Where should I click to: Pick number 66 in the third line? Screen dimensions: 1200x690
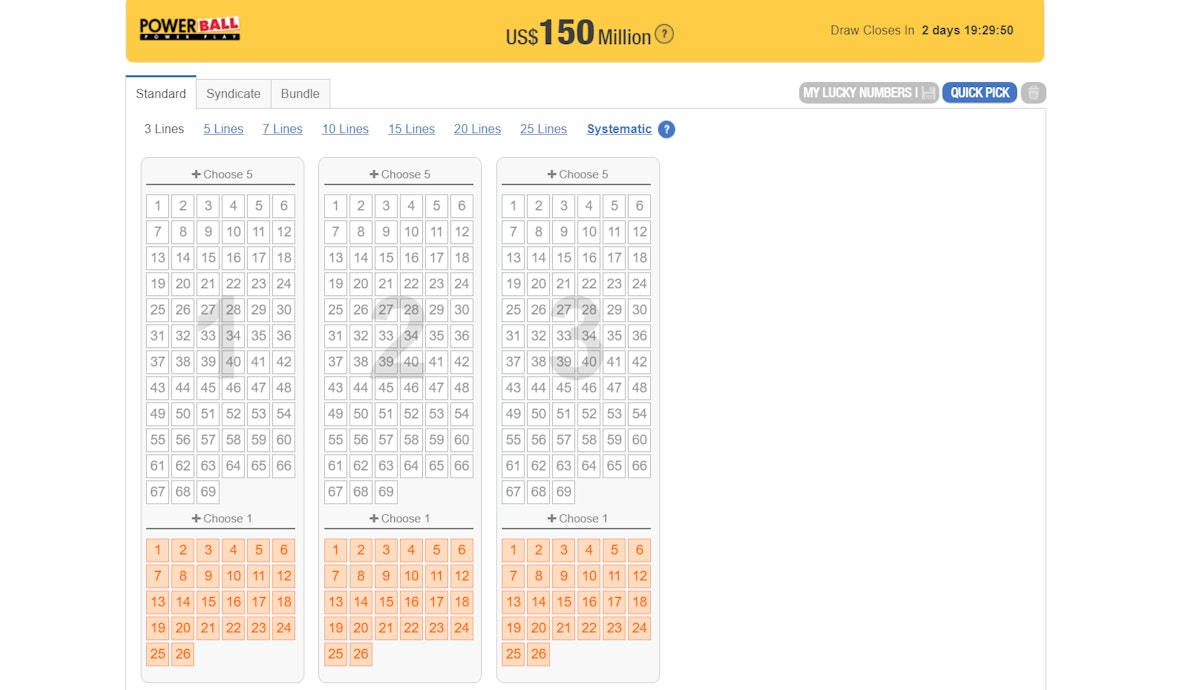tap(640, 466)
